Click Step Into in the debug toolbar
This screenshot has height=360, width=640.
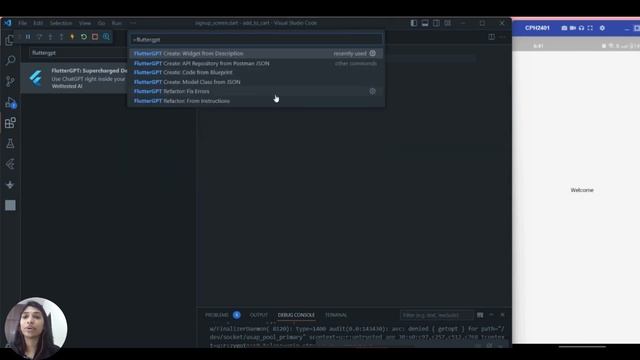point(50,37)
